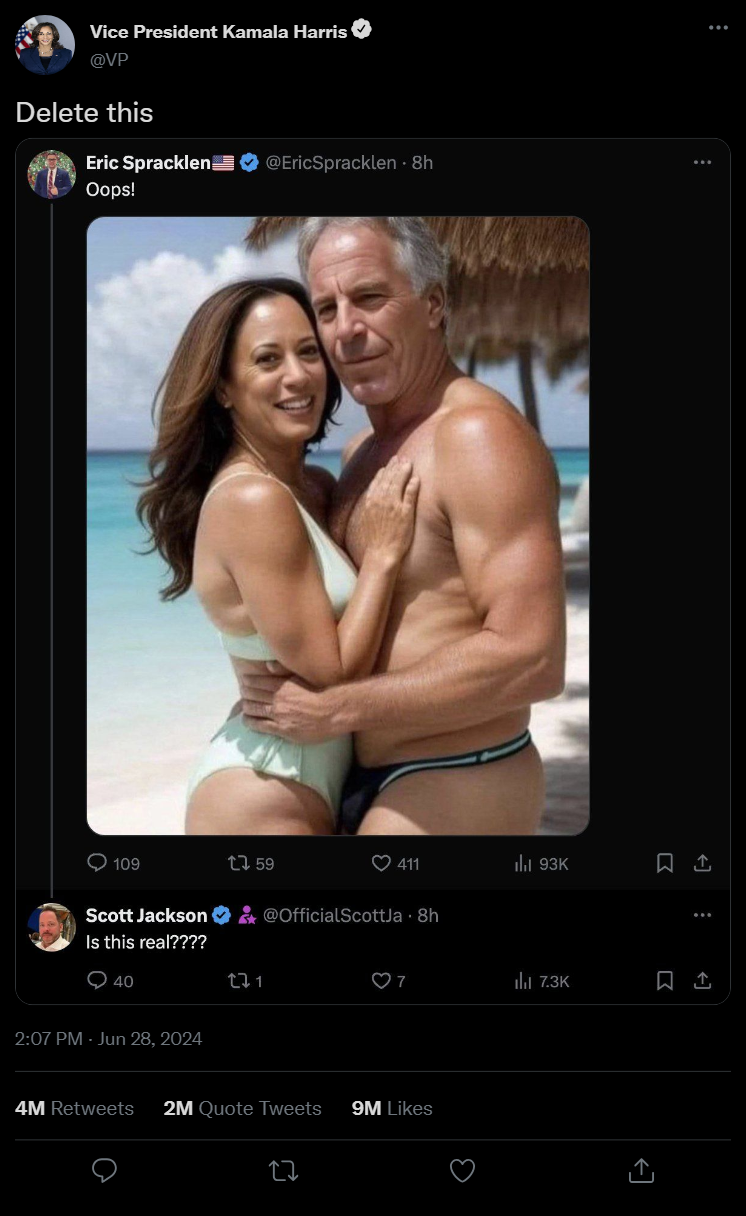Click reply icon on "Is this real????" tweet
The height and width of the screenshot is (1216, 746).
pyautogui.click(x=98, y=981)
